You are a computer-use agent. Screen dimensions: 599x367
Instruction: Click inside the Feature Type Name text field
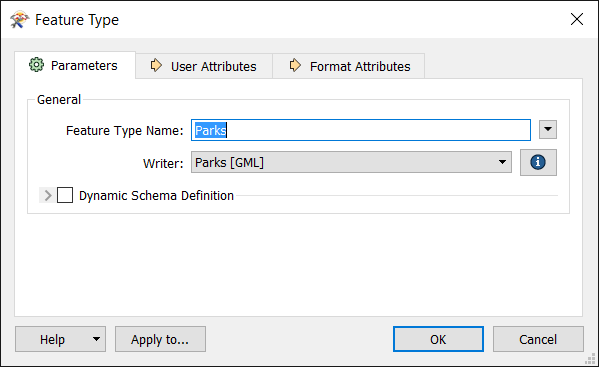tap(361, 130)
